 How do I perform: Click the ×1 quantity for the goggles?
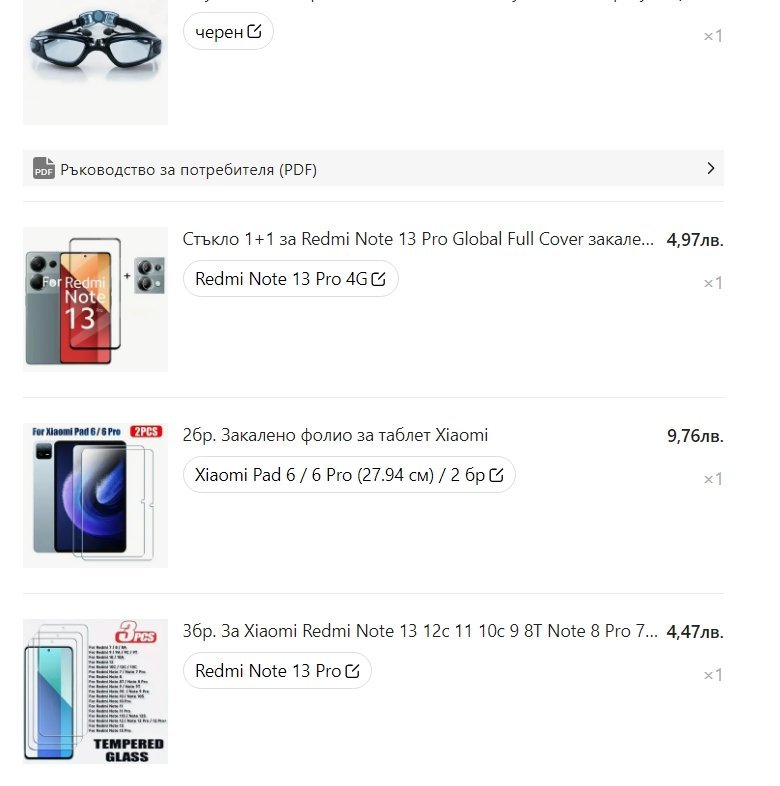713,36
